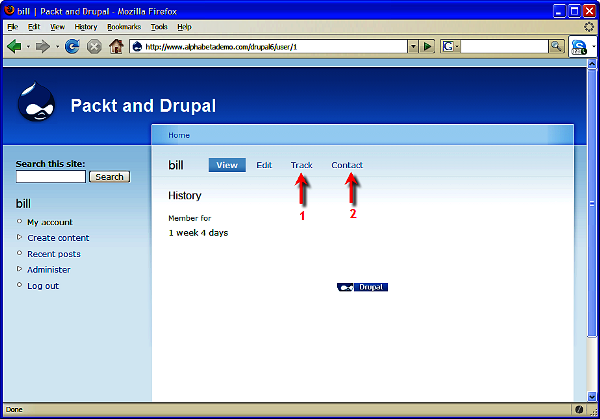This screenshot has width=600, height=419.
Task: Close the Firefox window
Action: pos(589,11)
